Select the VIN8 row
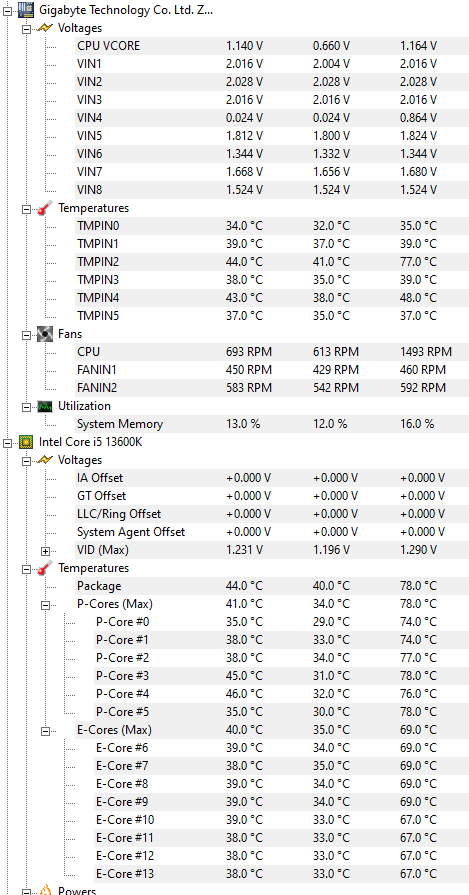This screenshot has height=895, width=469. point(271,190)
